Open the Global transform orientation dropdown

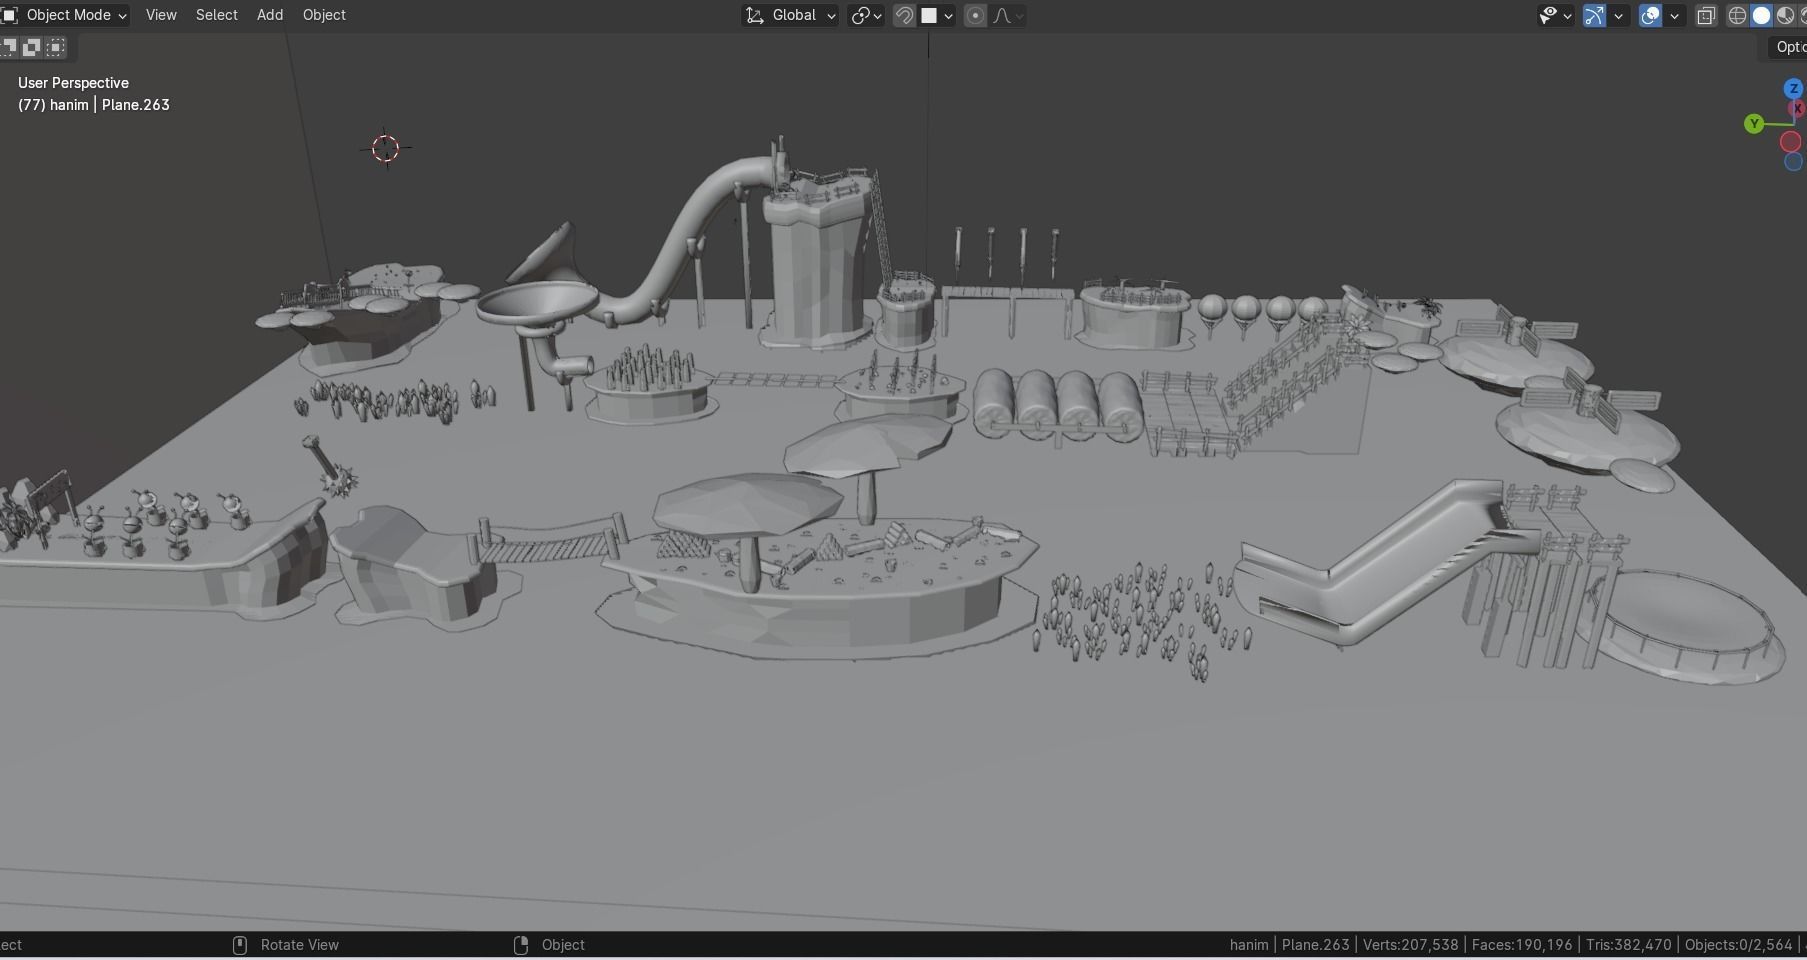[790, 15]
